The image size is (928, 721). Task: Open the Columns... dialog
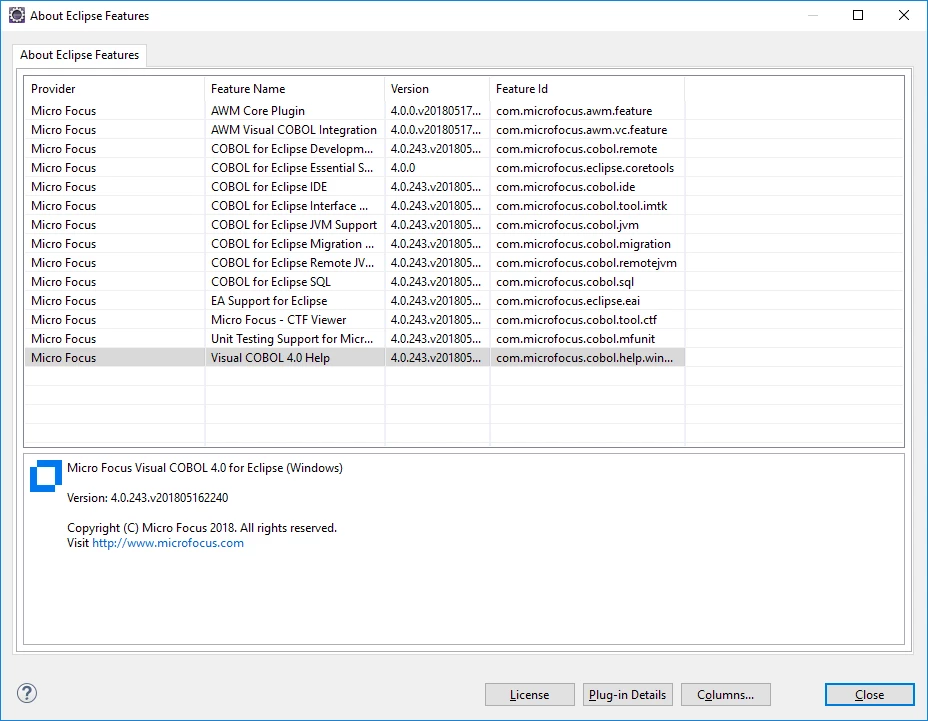(726, 695)
